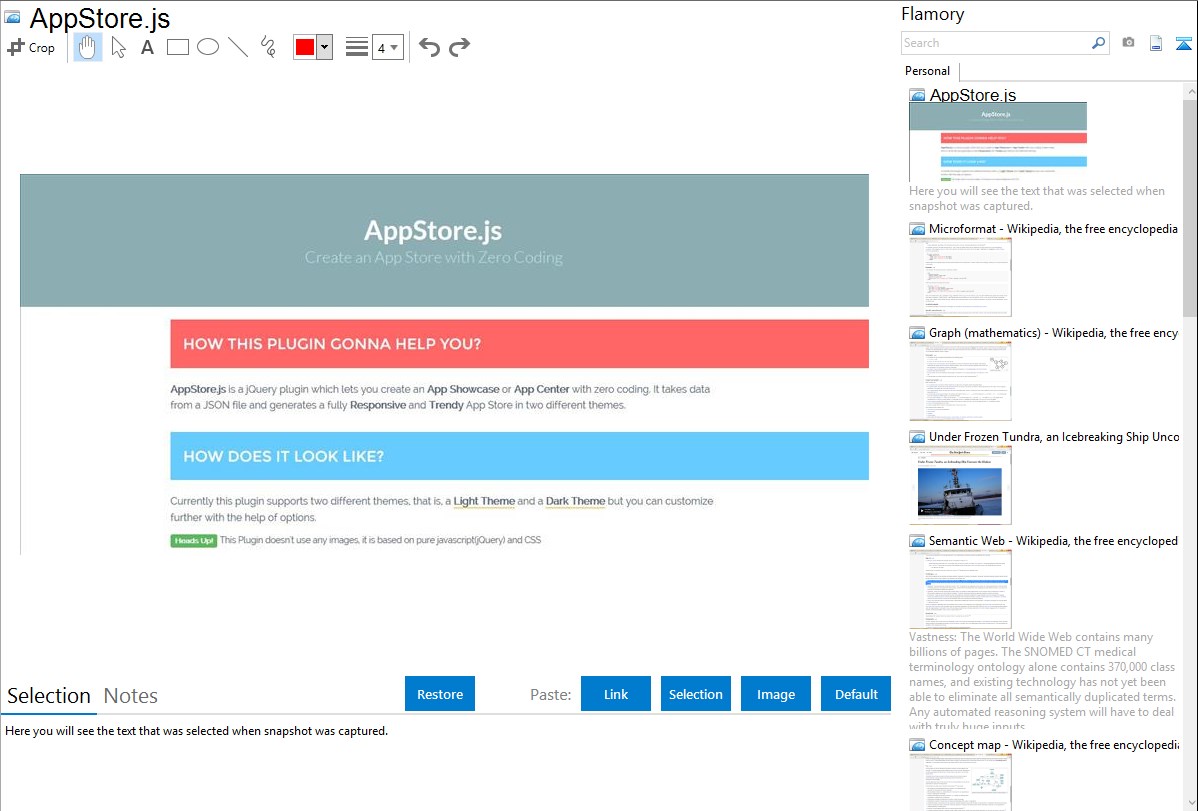Click the Vastness description under Semantic Web
Image resolution: width=1198 pixels, height=811 pixels.
1042,681
